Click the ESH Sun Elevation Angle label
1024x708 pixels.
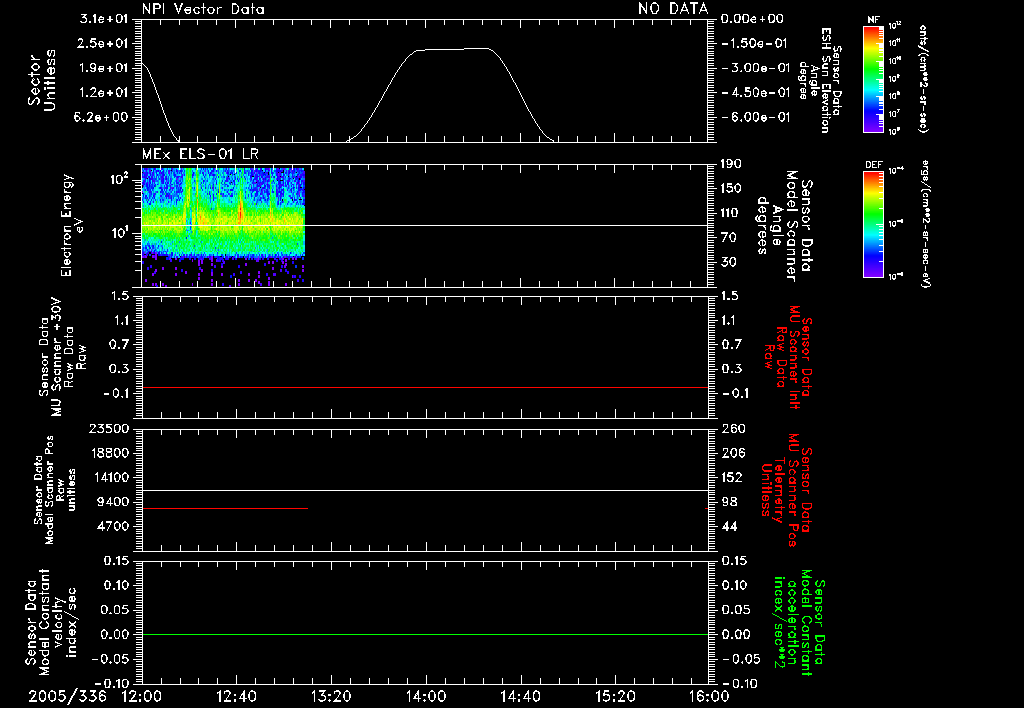[x=820, y=80]
